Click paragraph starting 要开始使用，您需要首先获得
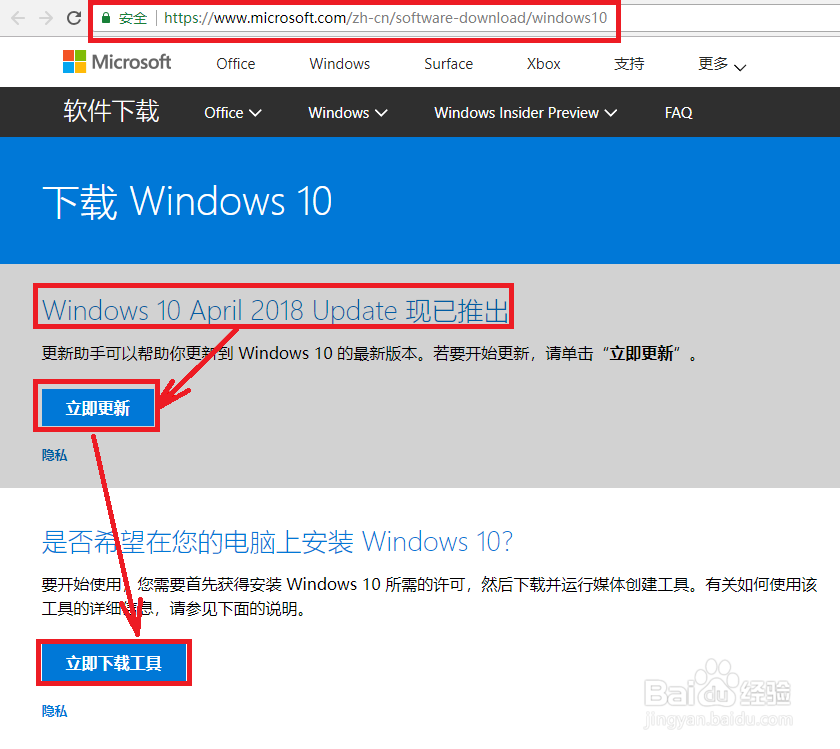 (x=430, y=596)
